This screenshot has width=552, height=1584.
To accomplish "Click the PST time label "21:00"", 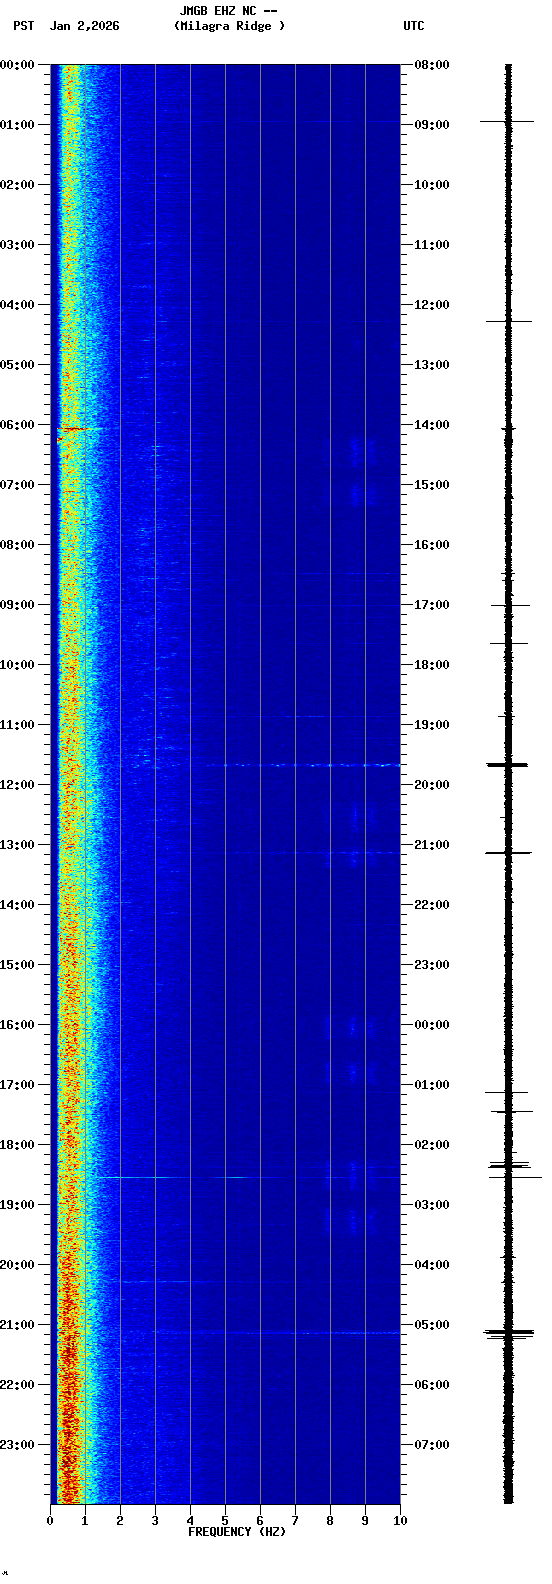I will pos(17,1325).
